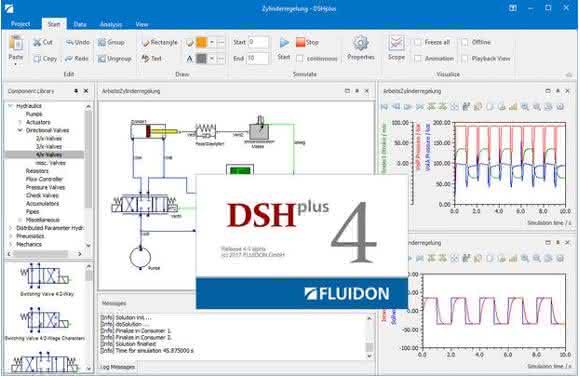The height and width of the screenshot is (377, 580).
Task: Select the Text draw tool
Action: pos(152,58)
